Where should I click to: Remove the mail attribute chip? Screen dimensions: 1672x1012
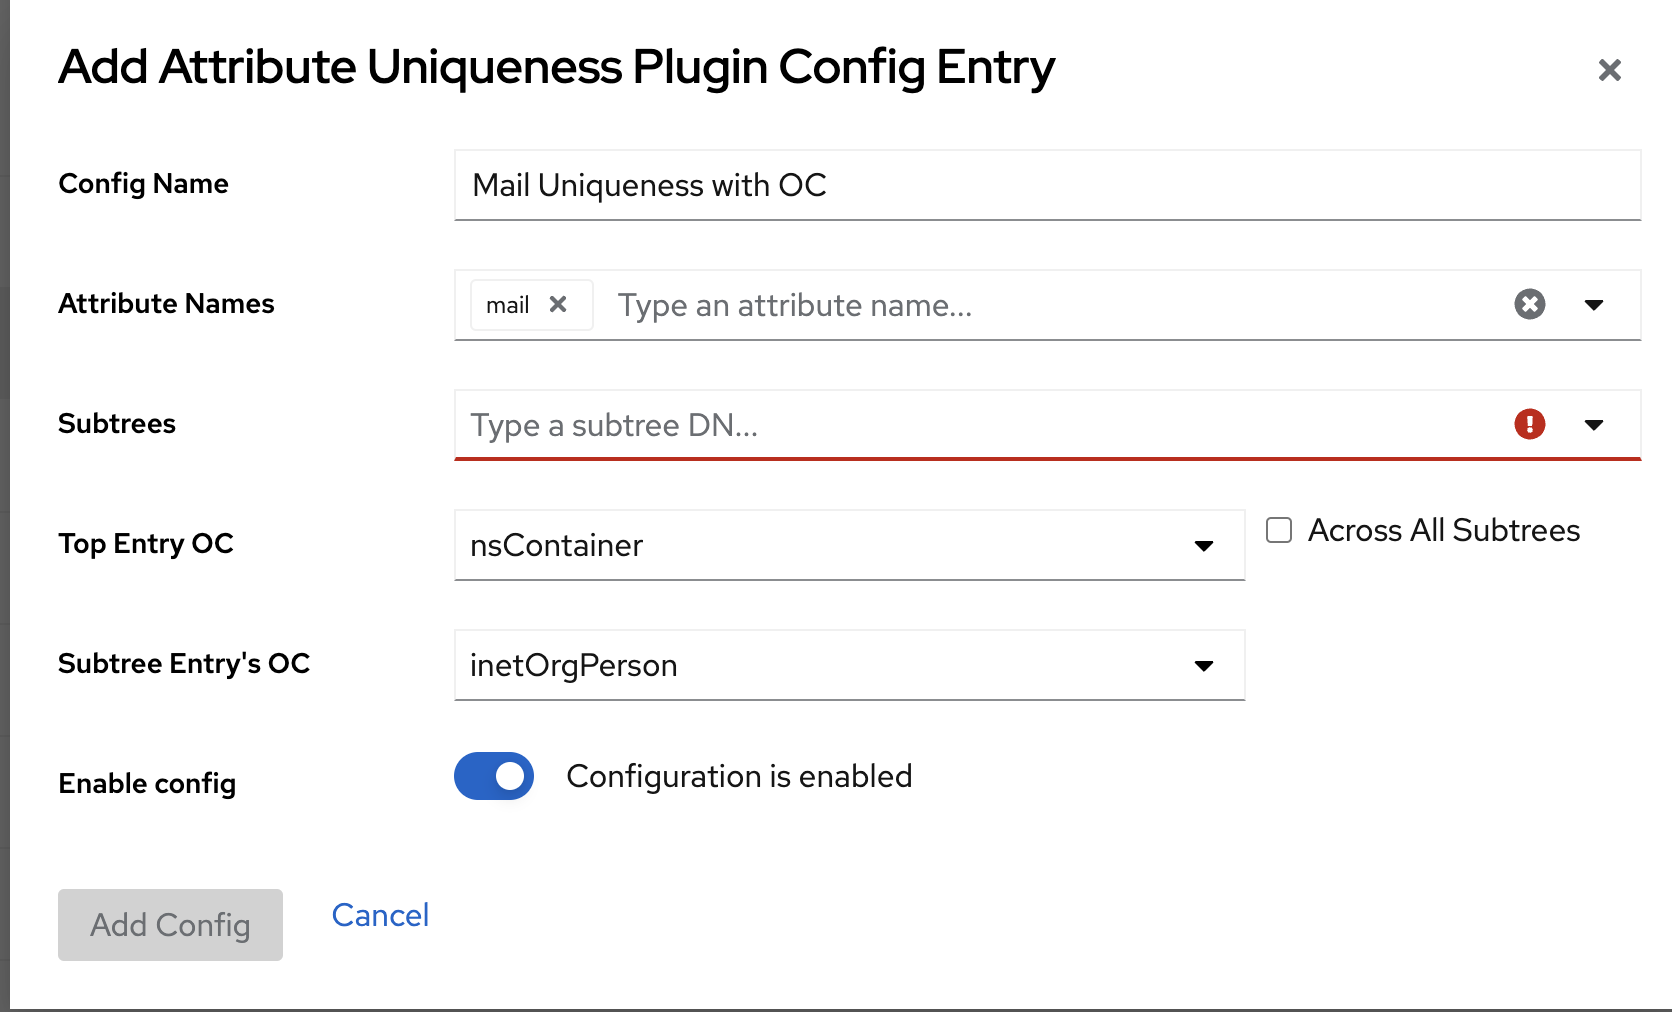[558, 304]
